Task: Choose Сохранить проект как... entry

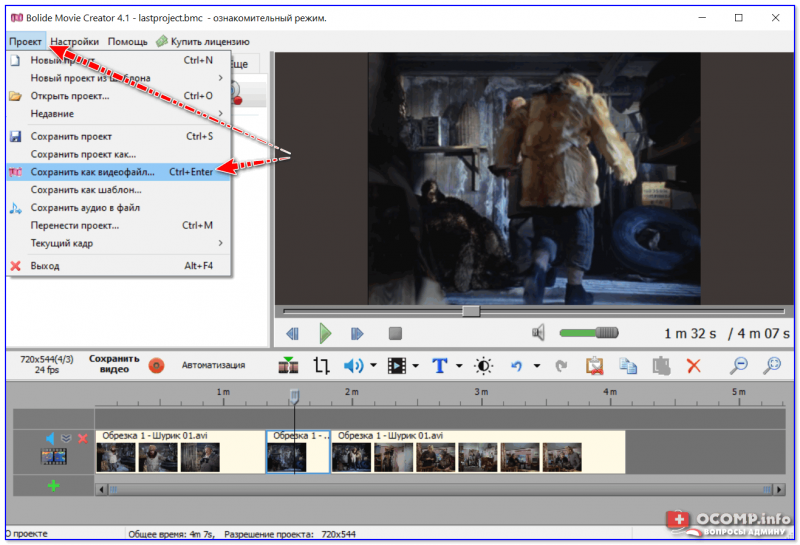Action: 119,154
